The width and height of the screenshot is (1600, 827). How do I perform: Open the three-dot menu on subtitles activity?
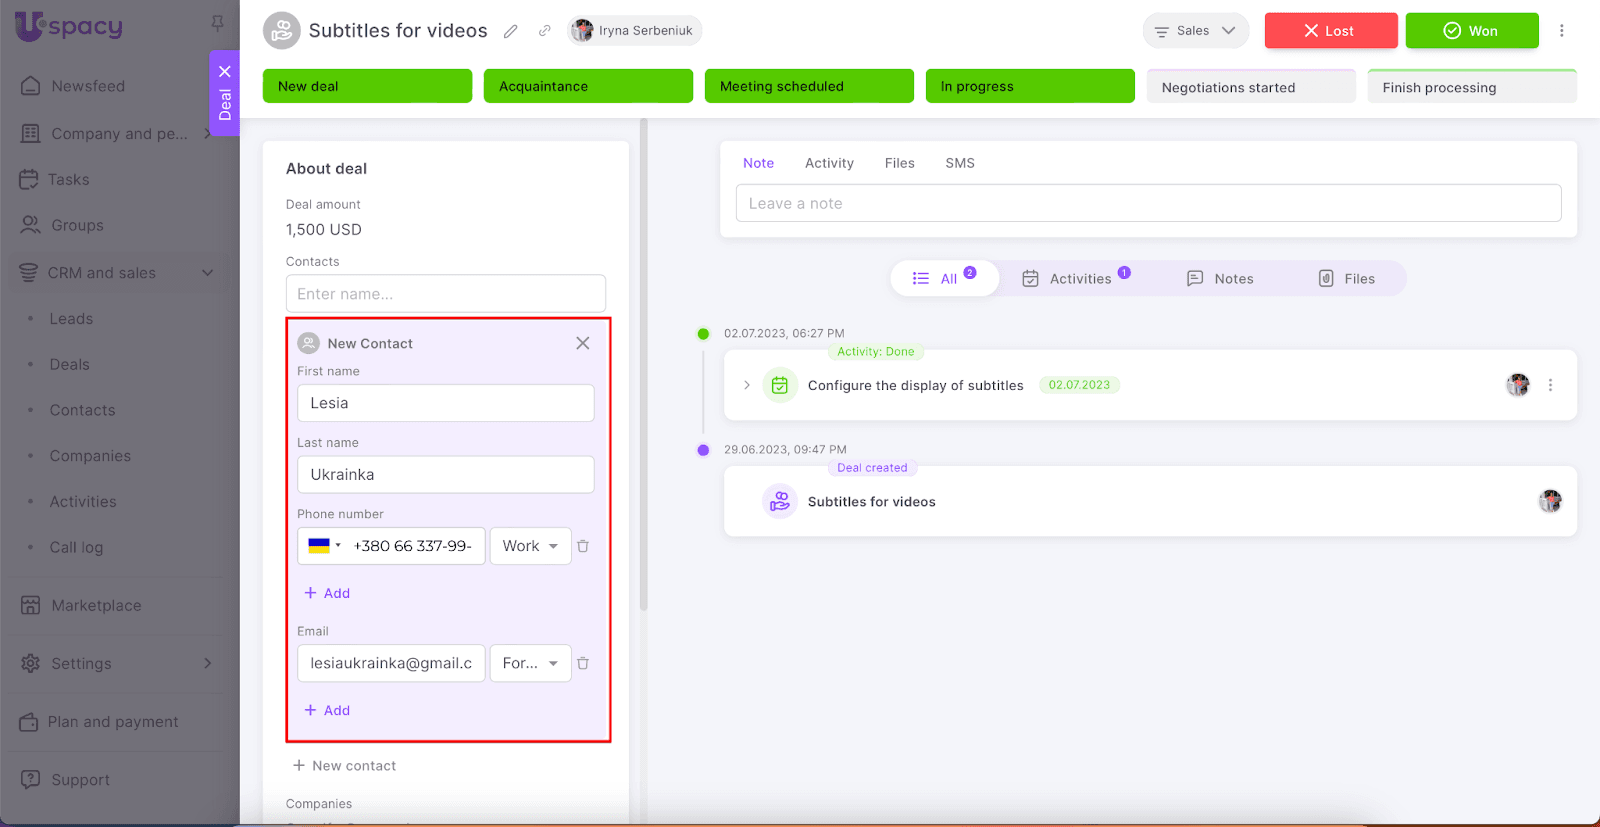1550,385
